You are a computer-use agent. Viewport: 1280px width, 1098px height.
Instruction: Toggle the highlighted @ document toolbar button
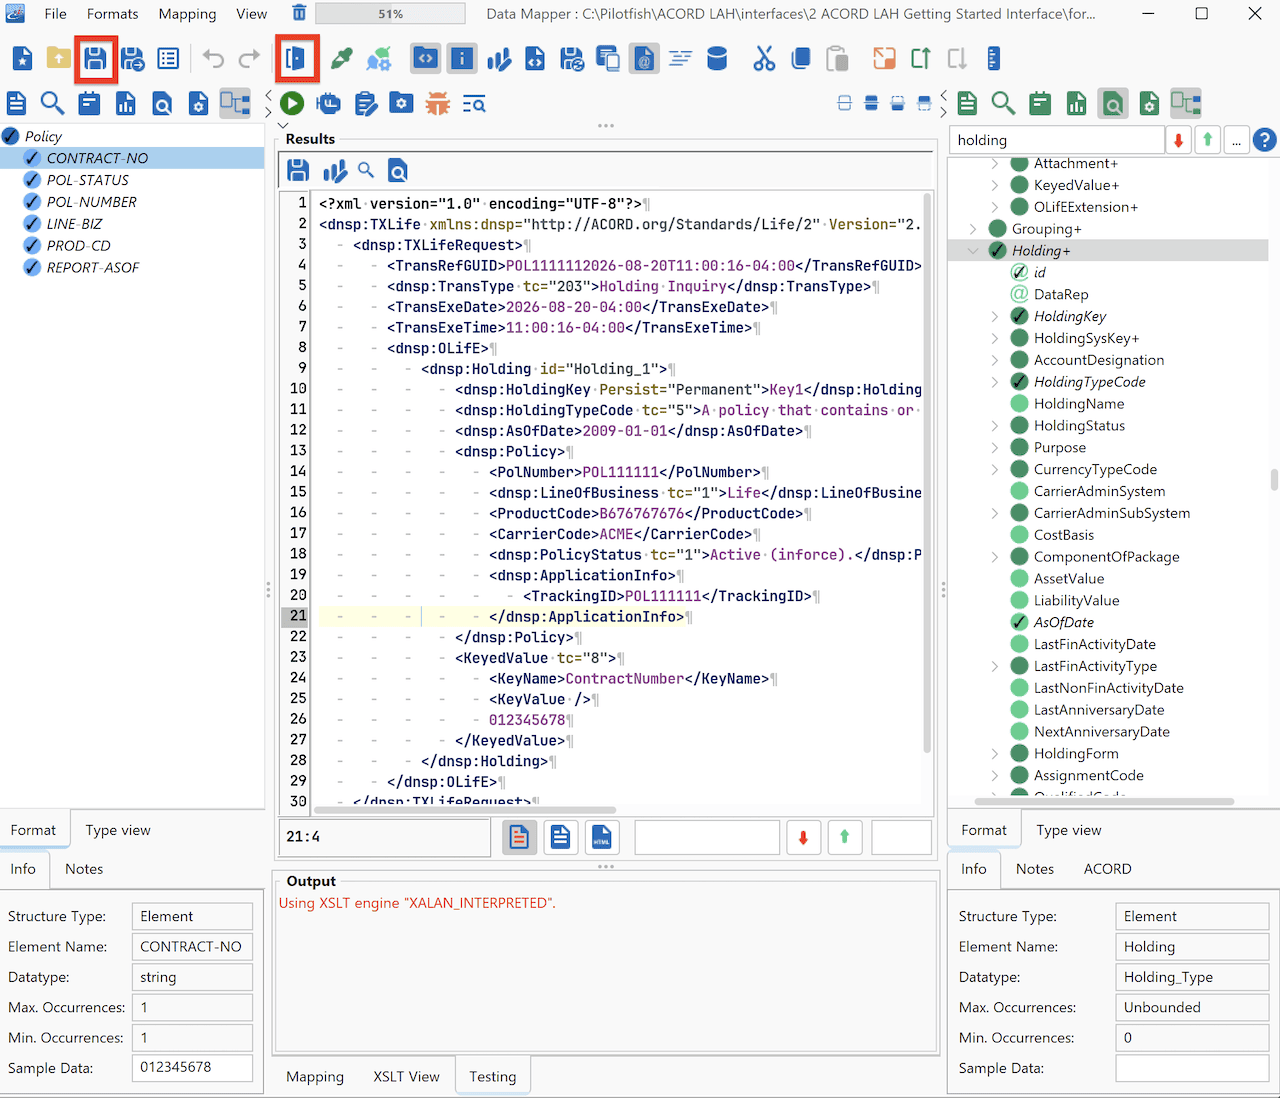644,59
